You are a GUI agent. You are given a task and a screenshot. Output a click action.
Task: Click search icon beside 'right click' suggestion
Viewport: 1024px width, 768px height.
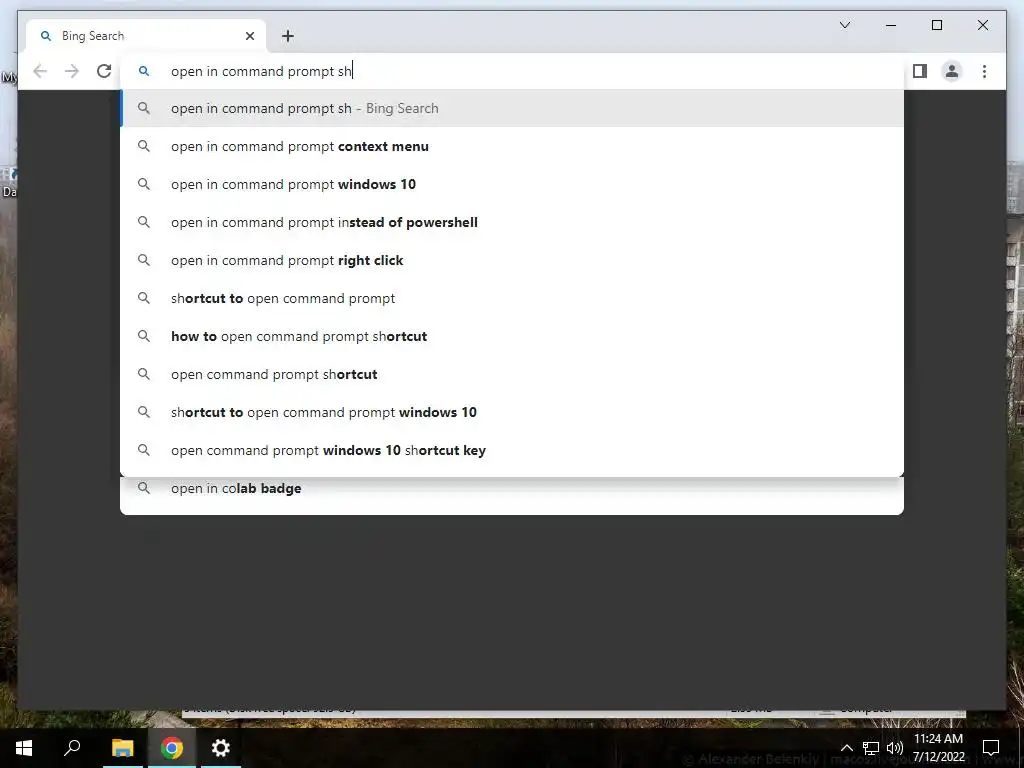click(x=144, y=260)
